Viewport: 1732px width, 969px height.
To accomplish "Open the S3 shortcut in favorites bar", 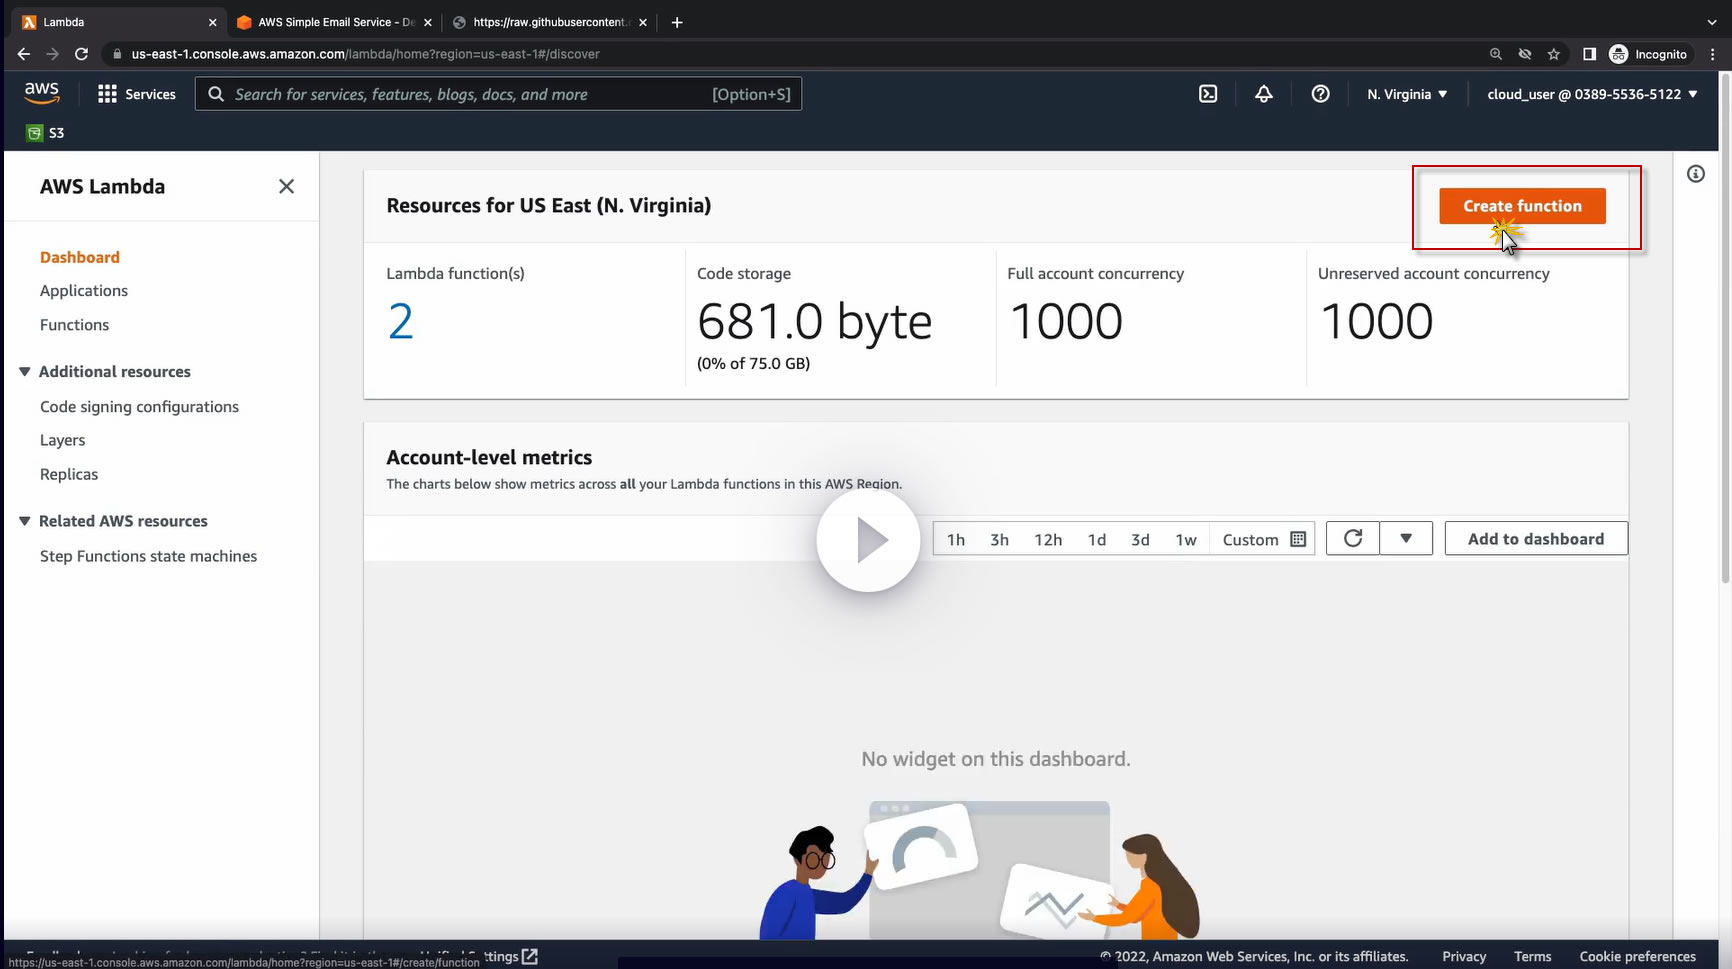I will coord(46,133).
